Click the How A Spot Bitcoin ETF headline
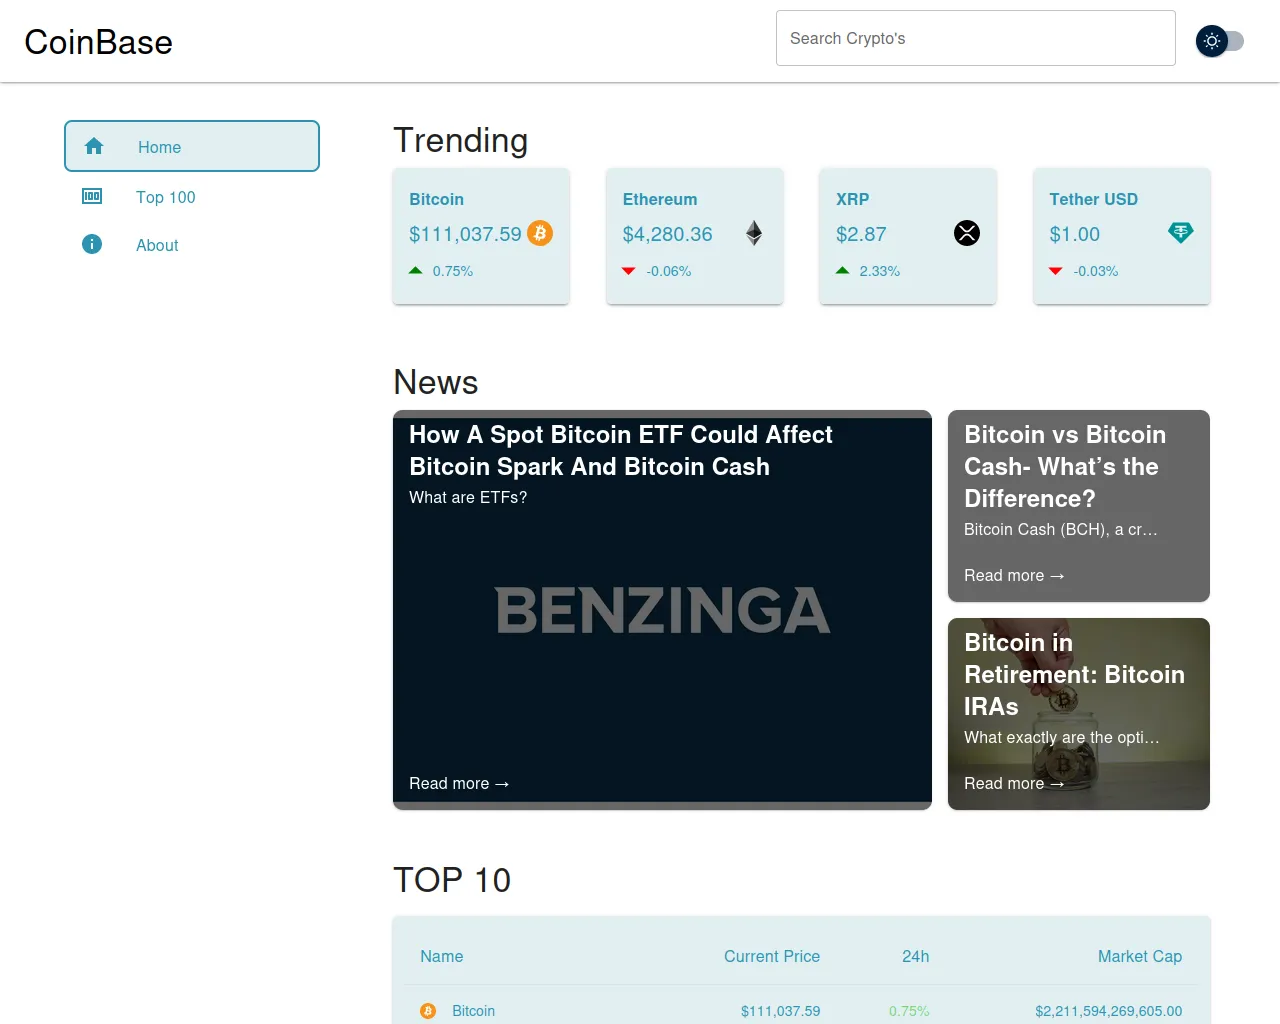Viewport: 1280px width, 1024px height. click(621, 450)
